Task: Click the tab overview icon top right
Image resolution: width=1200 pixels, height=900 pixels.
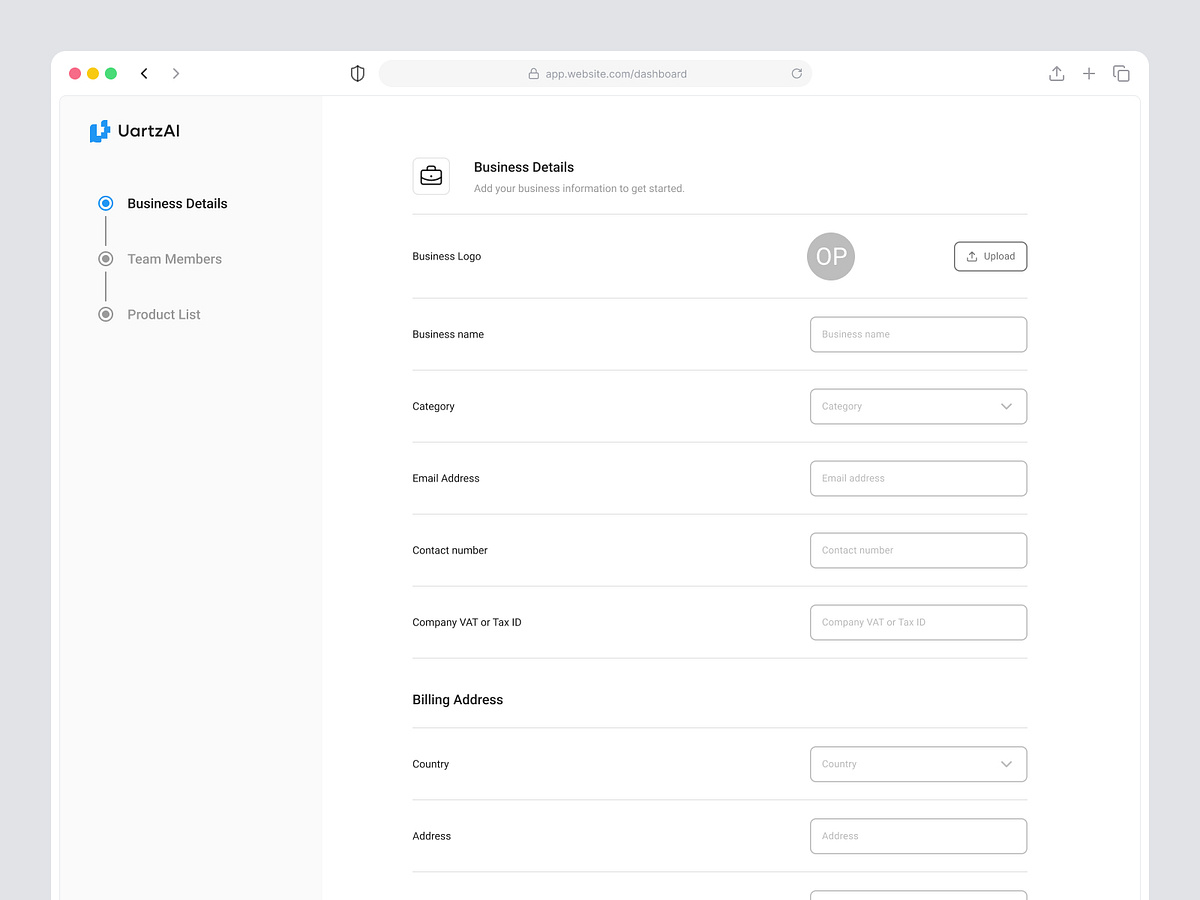Action: pos(1121,73)
